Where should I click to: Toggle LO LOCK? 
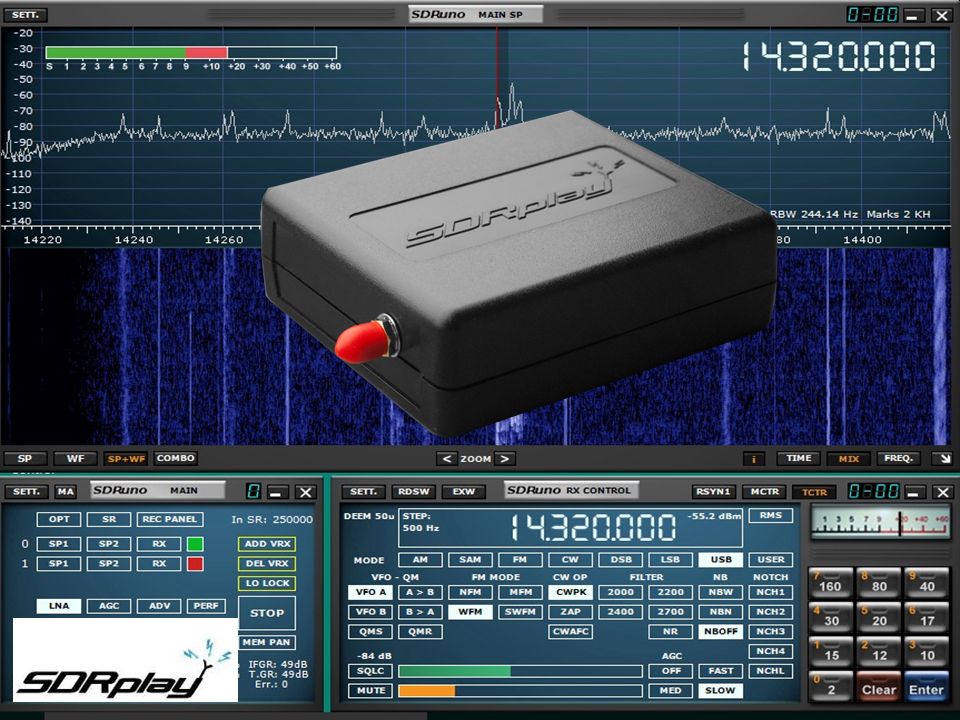[267, 583]
